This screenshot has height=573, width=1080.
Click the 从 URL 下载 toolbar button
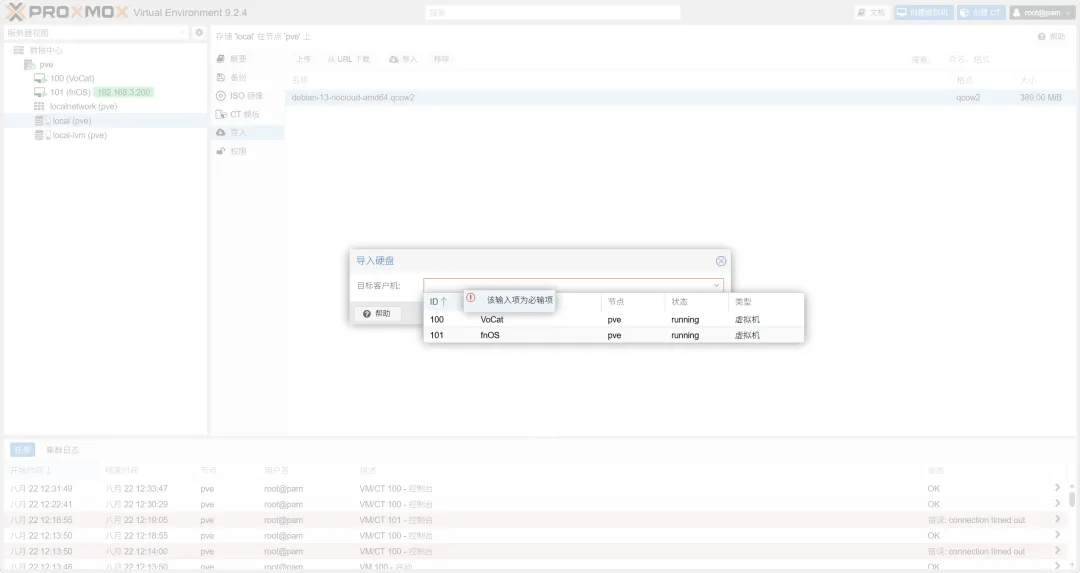pos(349,59)
